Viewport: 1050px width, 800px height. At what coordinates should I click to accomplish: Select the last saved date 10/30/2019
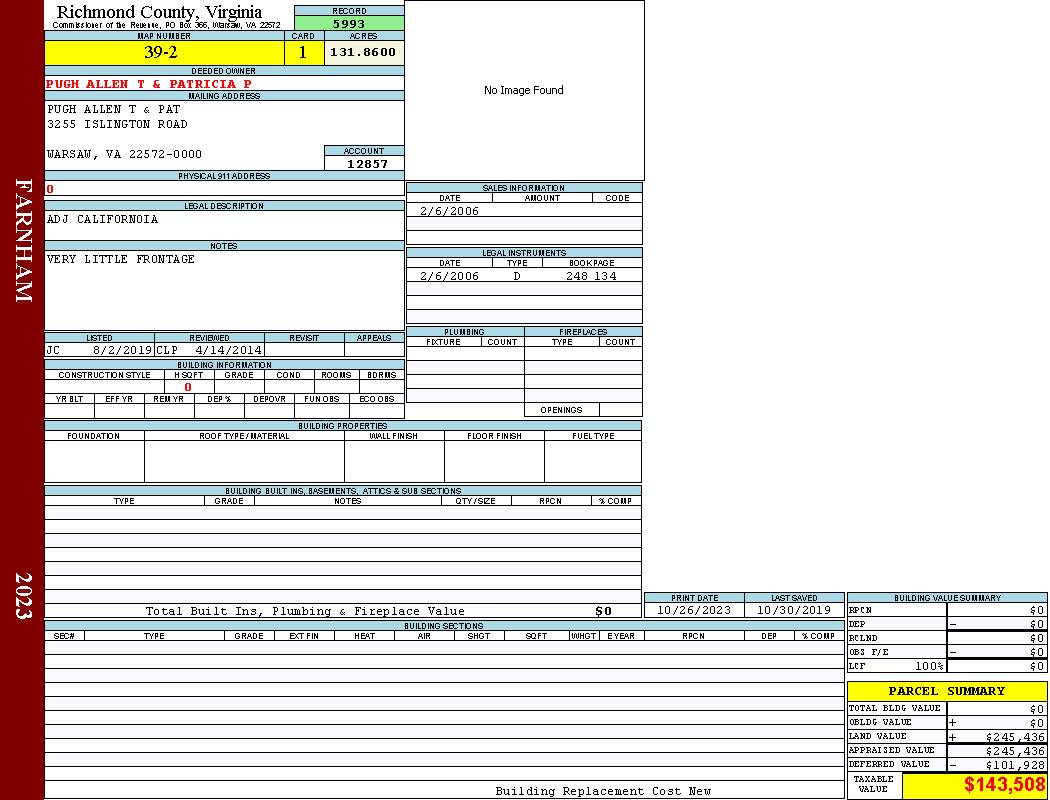click(794, 610)
